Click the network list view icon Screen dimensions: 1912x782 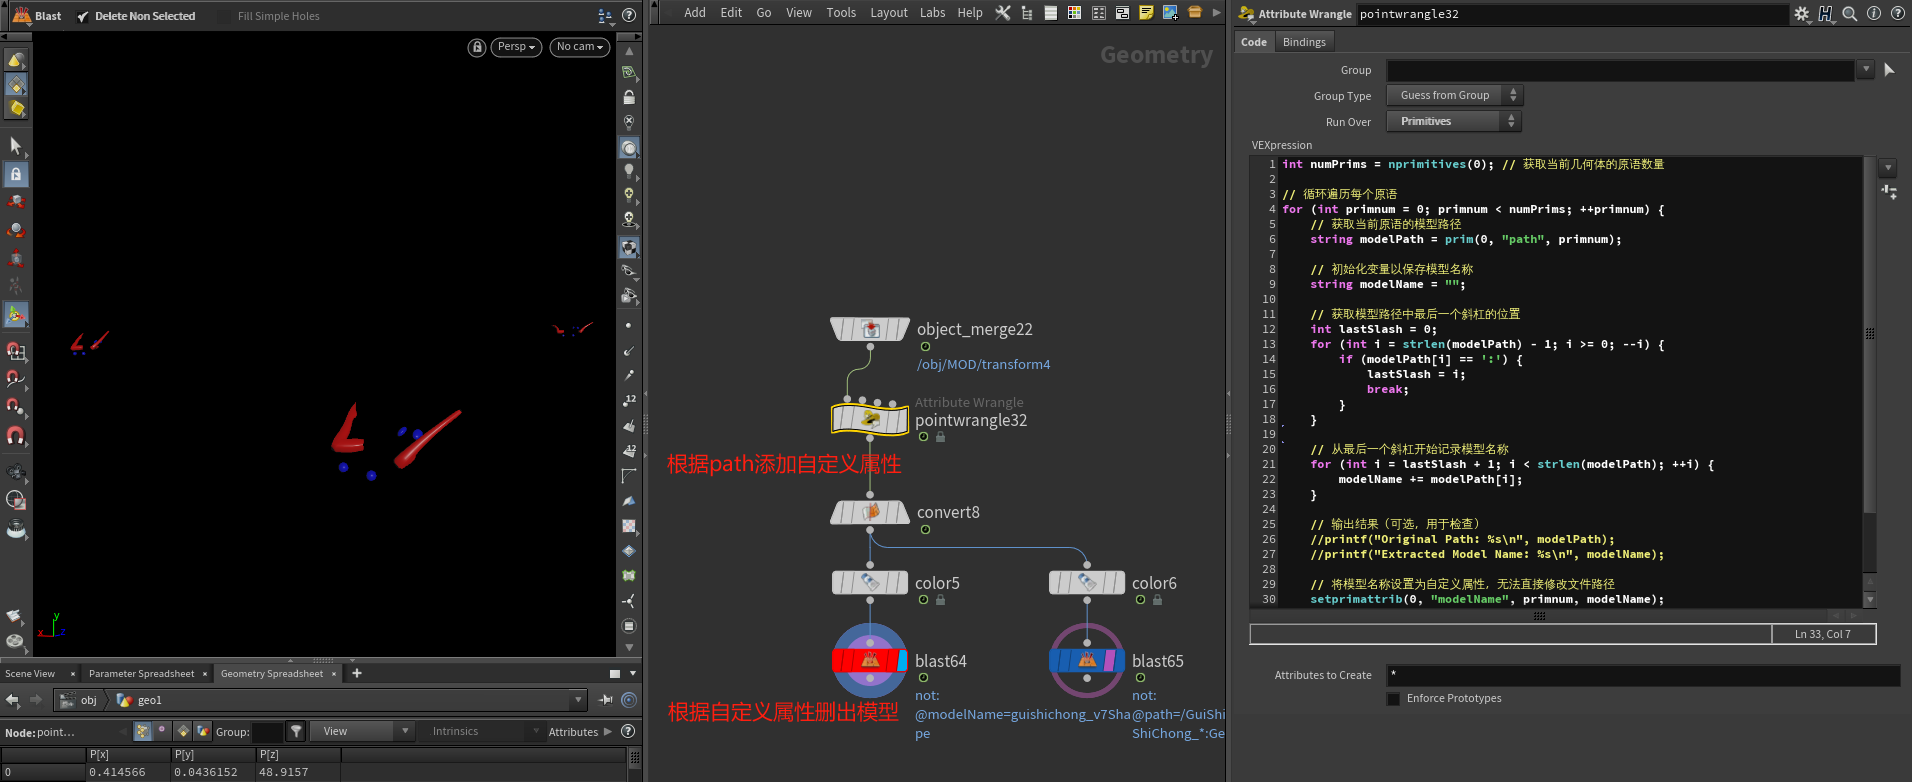click(x=1050, y=13)
